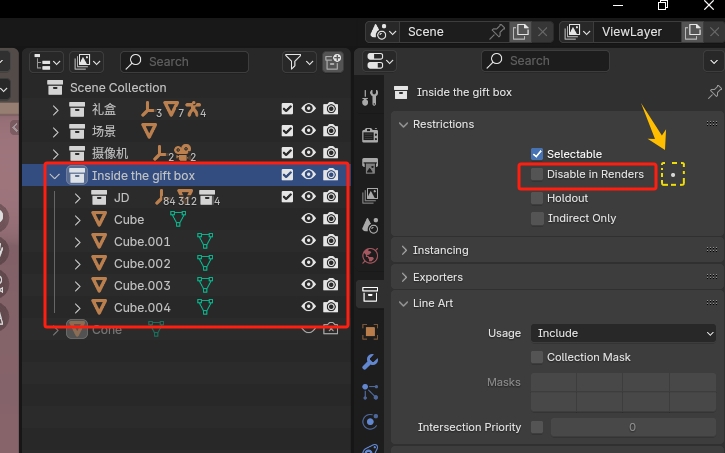Create a new scene copy icon
Screen dimensions: 725x453
click(521, 32)
